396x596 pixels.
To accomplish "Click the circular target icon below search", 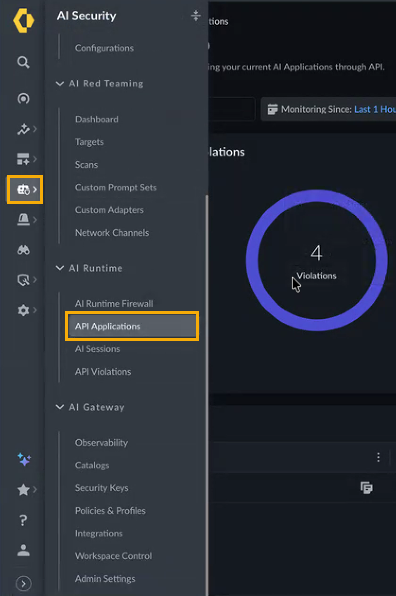I will point(23,98).
